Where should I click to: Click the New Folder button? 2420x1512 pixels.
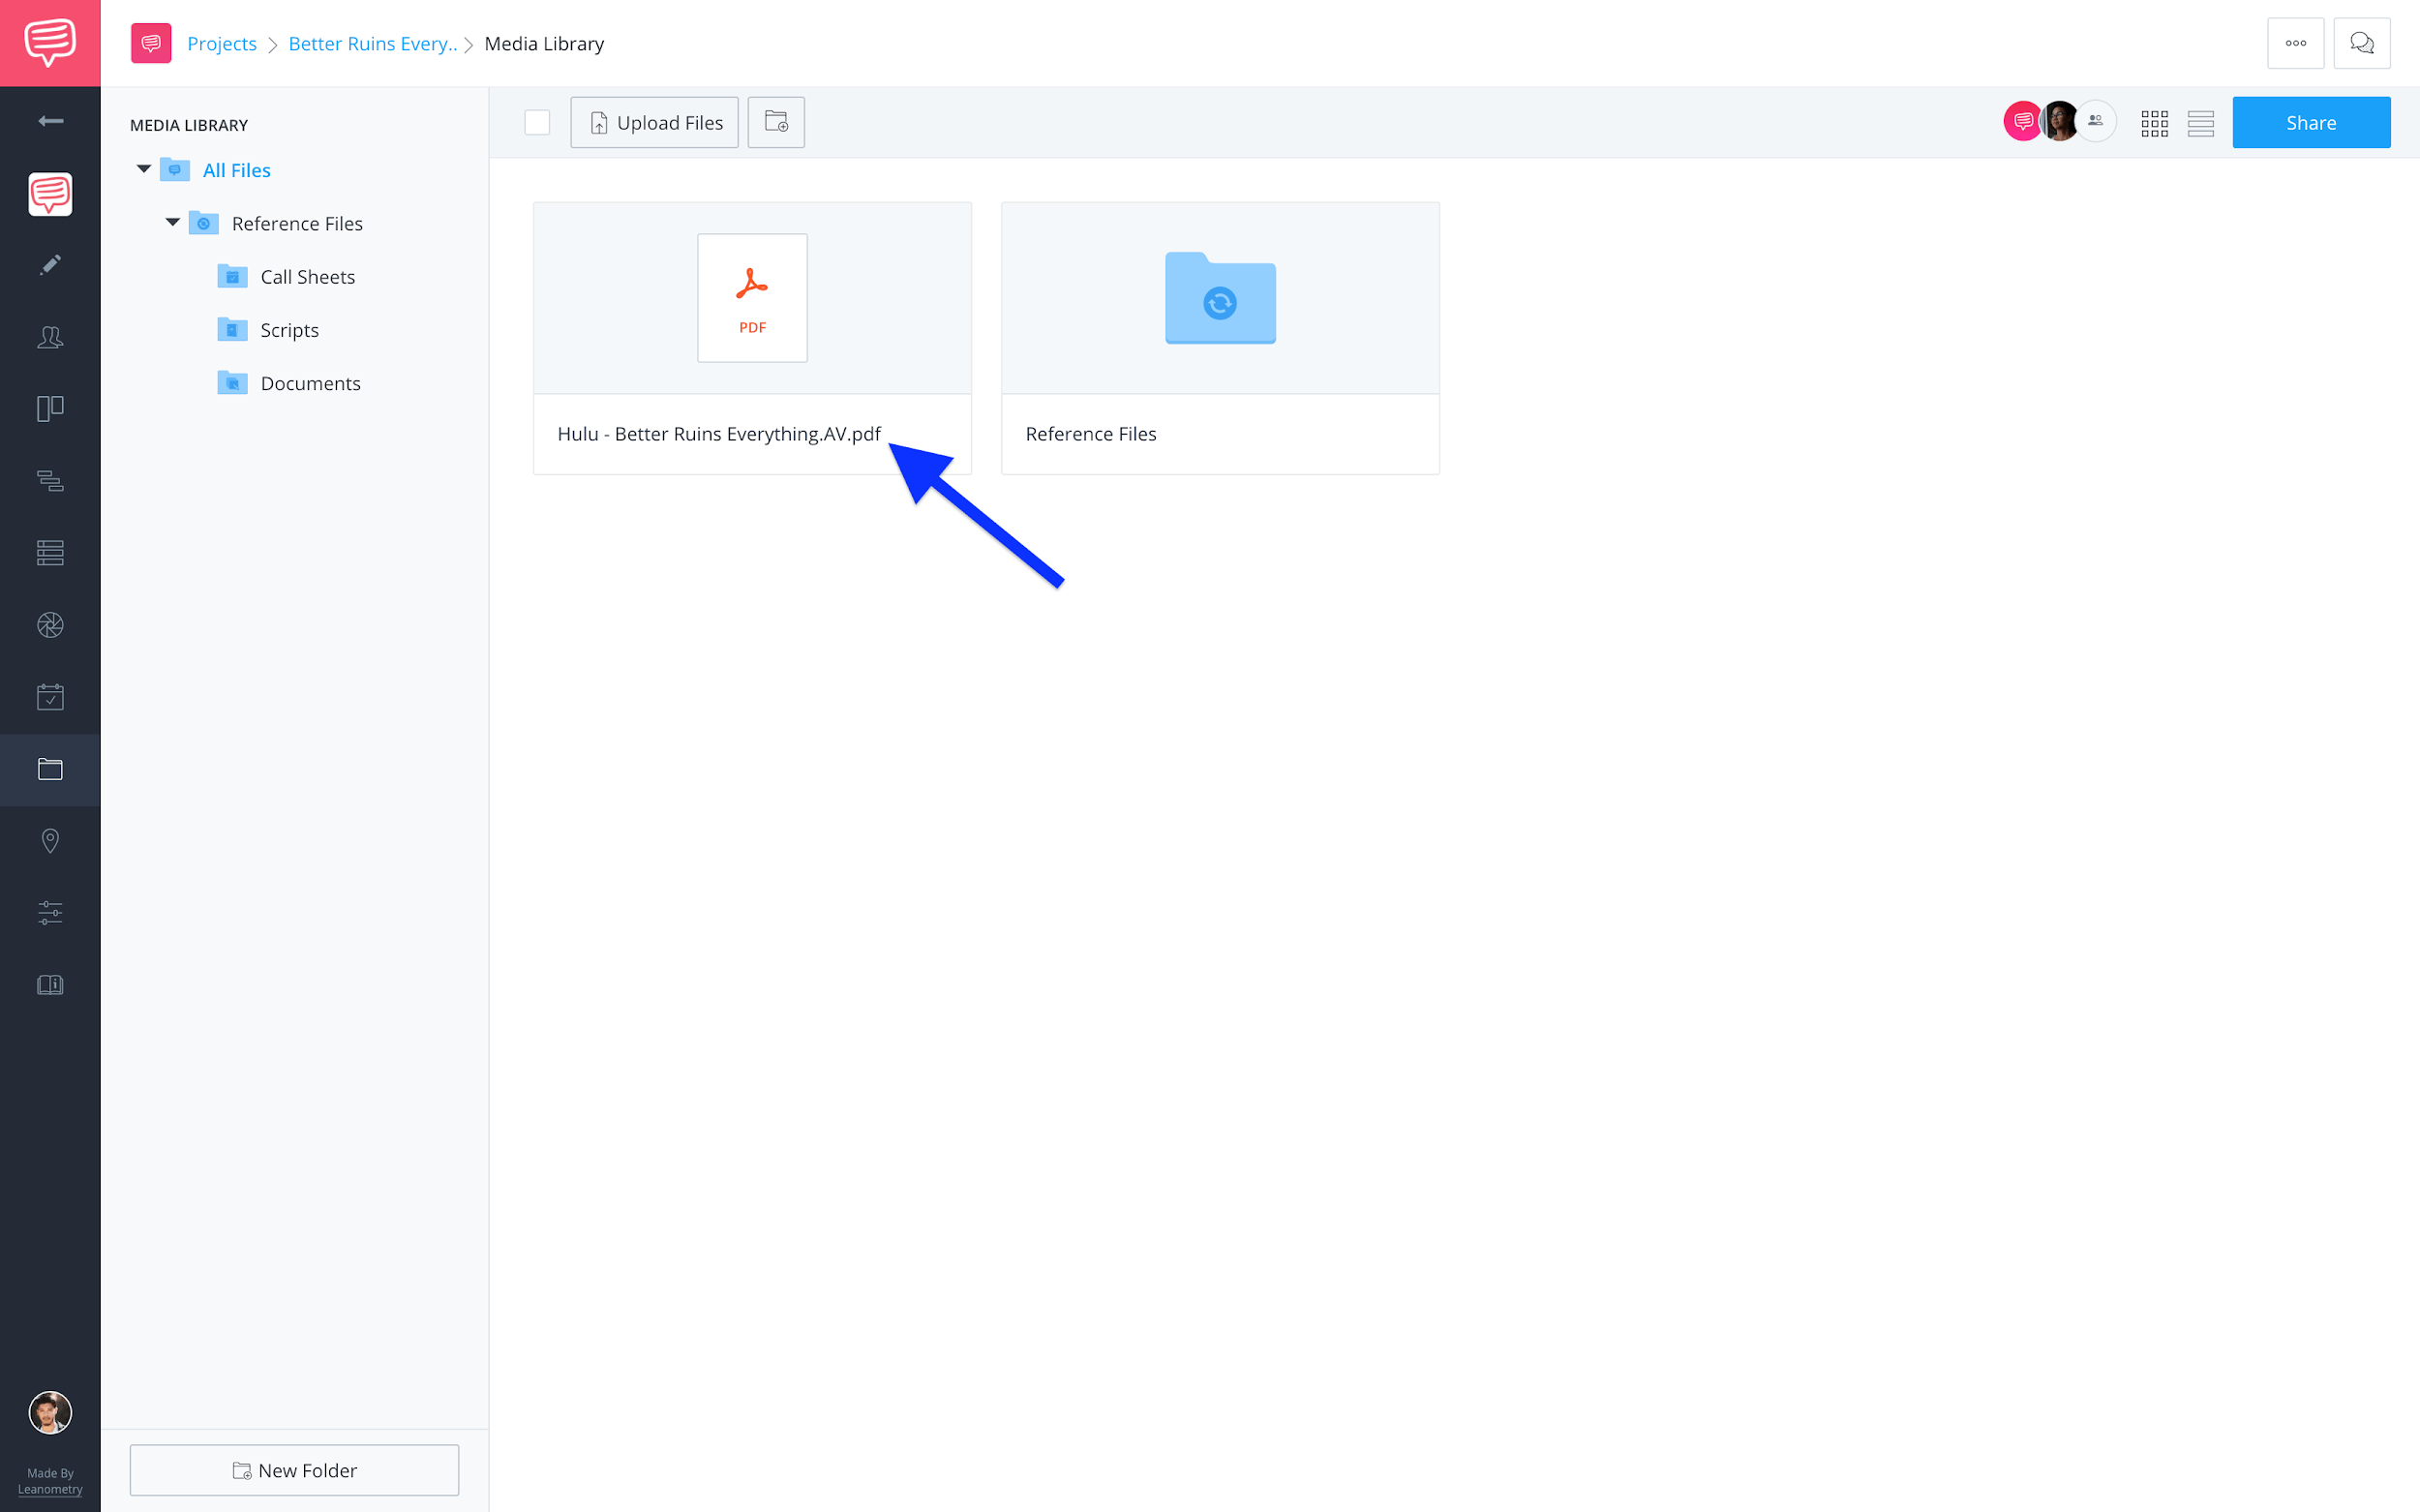pyautogui.click(x=294, y=1468)
